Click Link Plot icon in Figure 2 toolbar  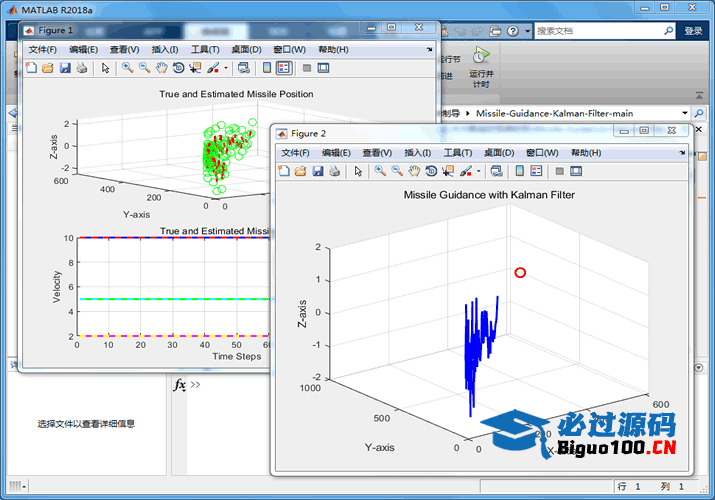pos(497,171)
